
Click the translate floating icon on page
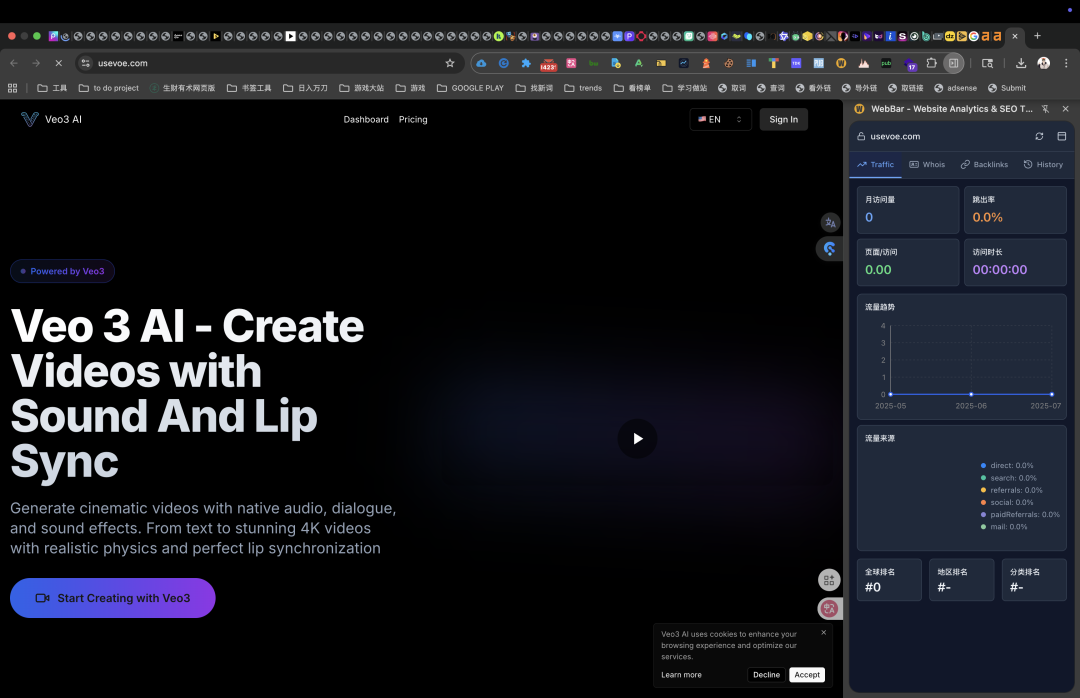click(830, 223)
